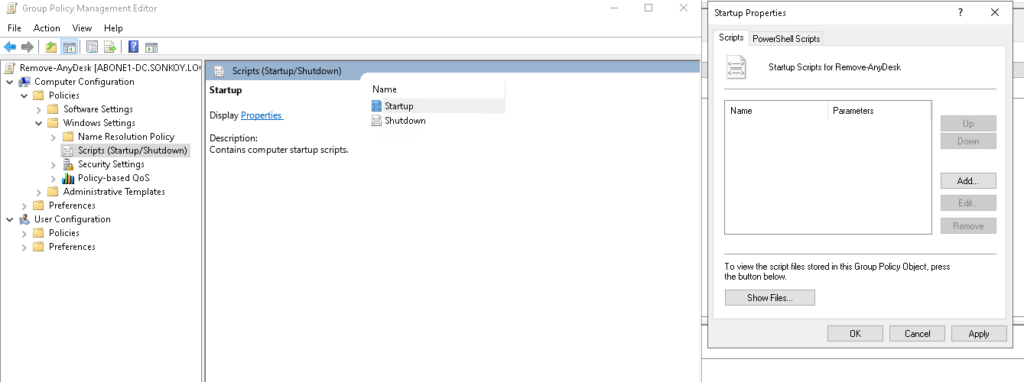The image size is (1024, 382).
Task: Select Windows Settings label in tree
Action: (x=99, y=123)
